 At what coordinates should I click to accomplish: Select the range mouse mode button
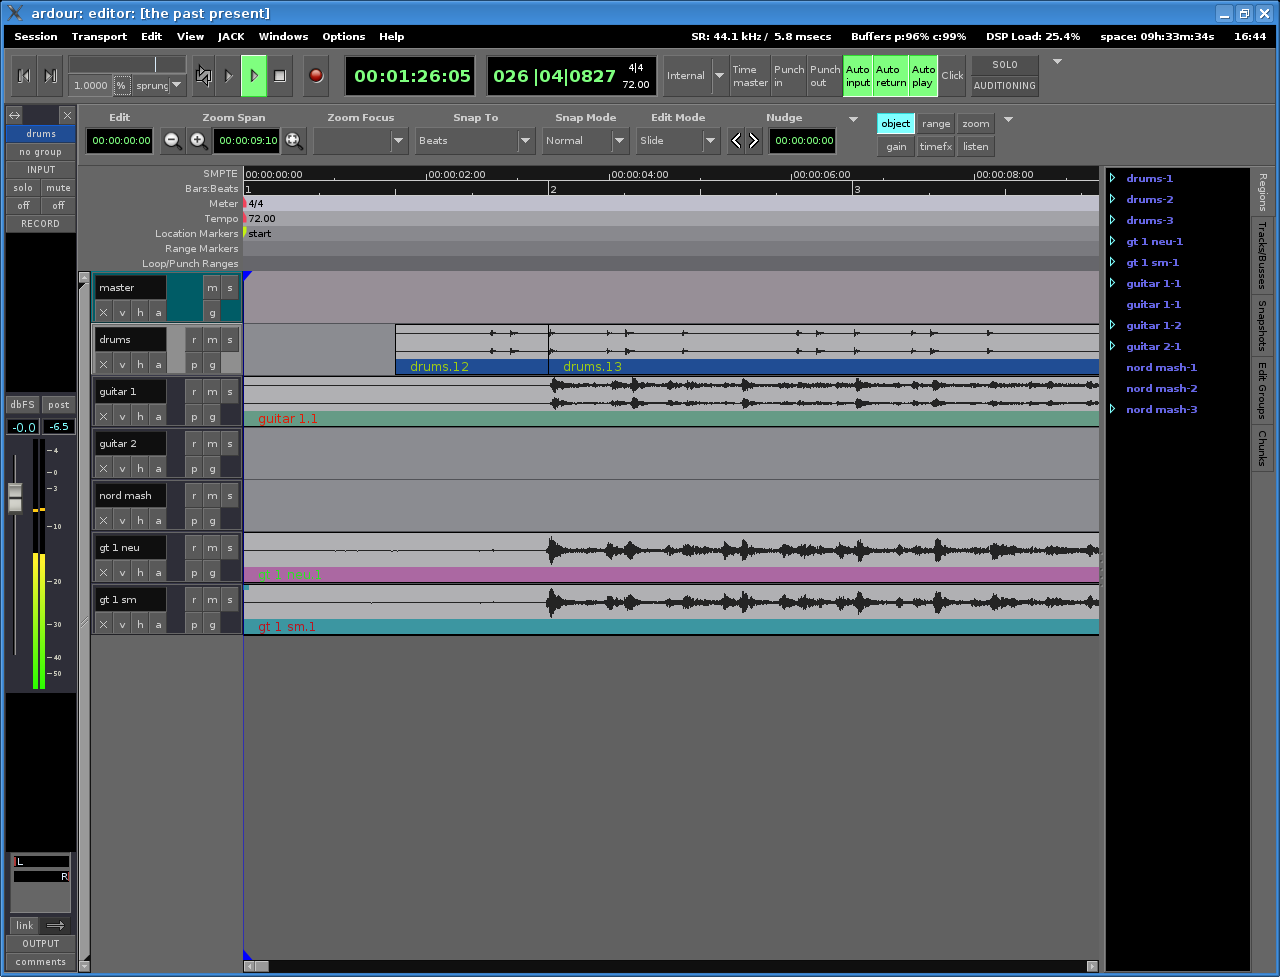tap(936, 124)
